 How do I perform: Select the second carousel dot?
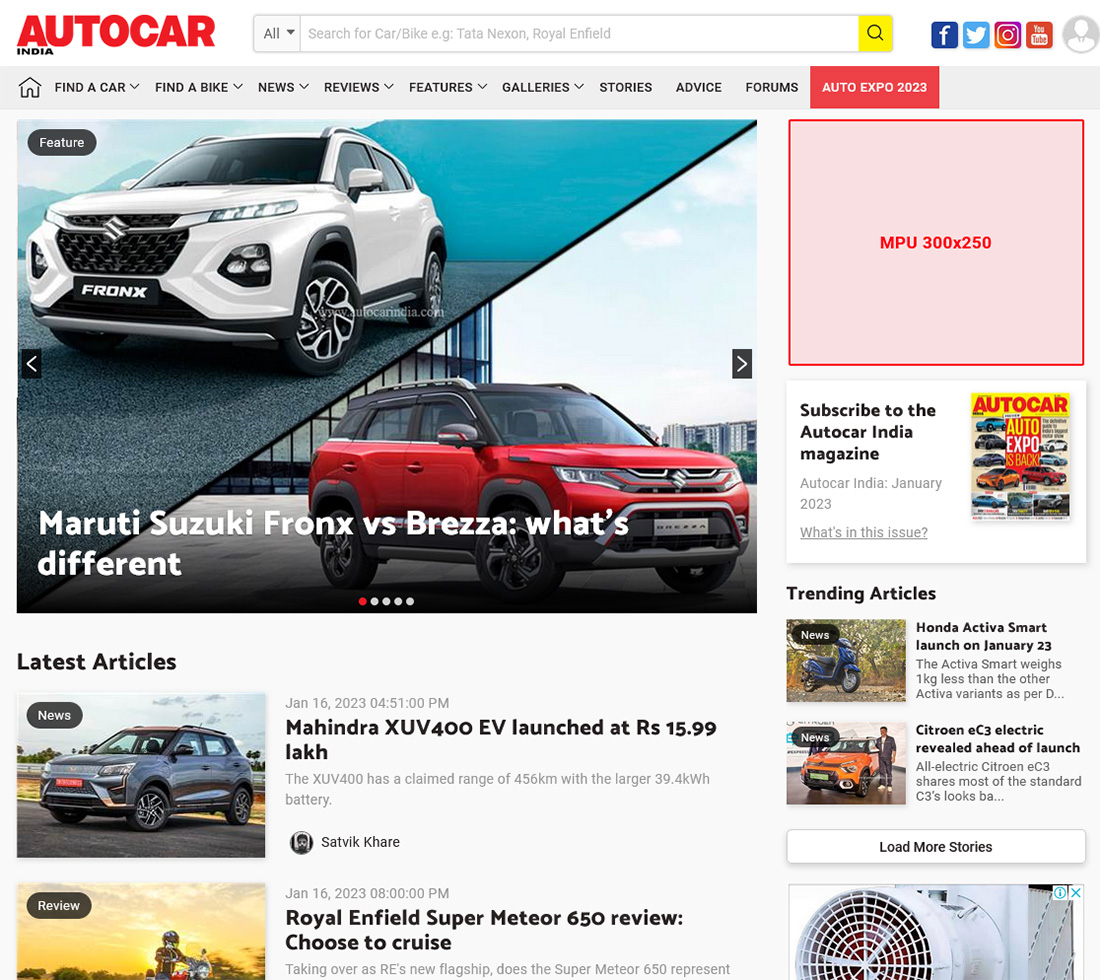coord(374,601)
